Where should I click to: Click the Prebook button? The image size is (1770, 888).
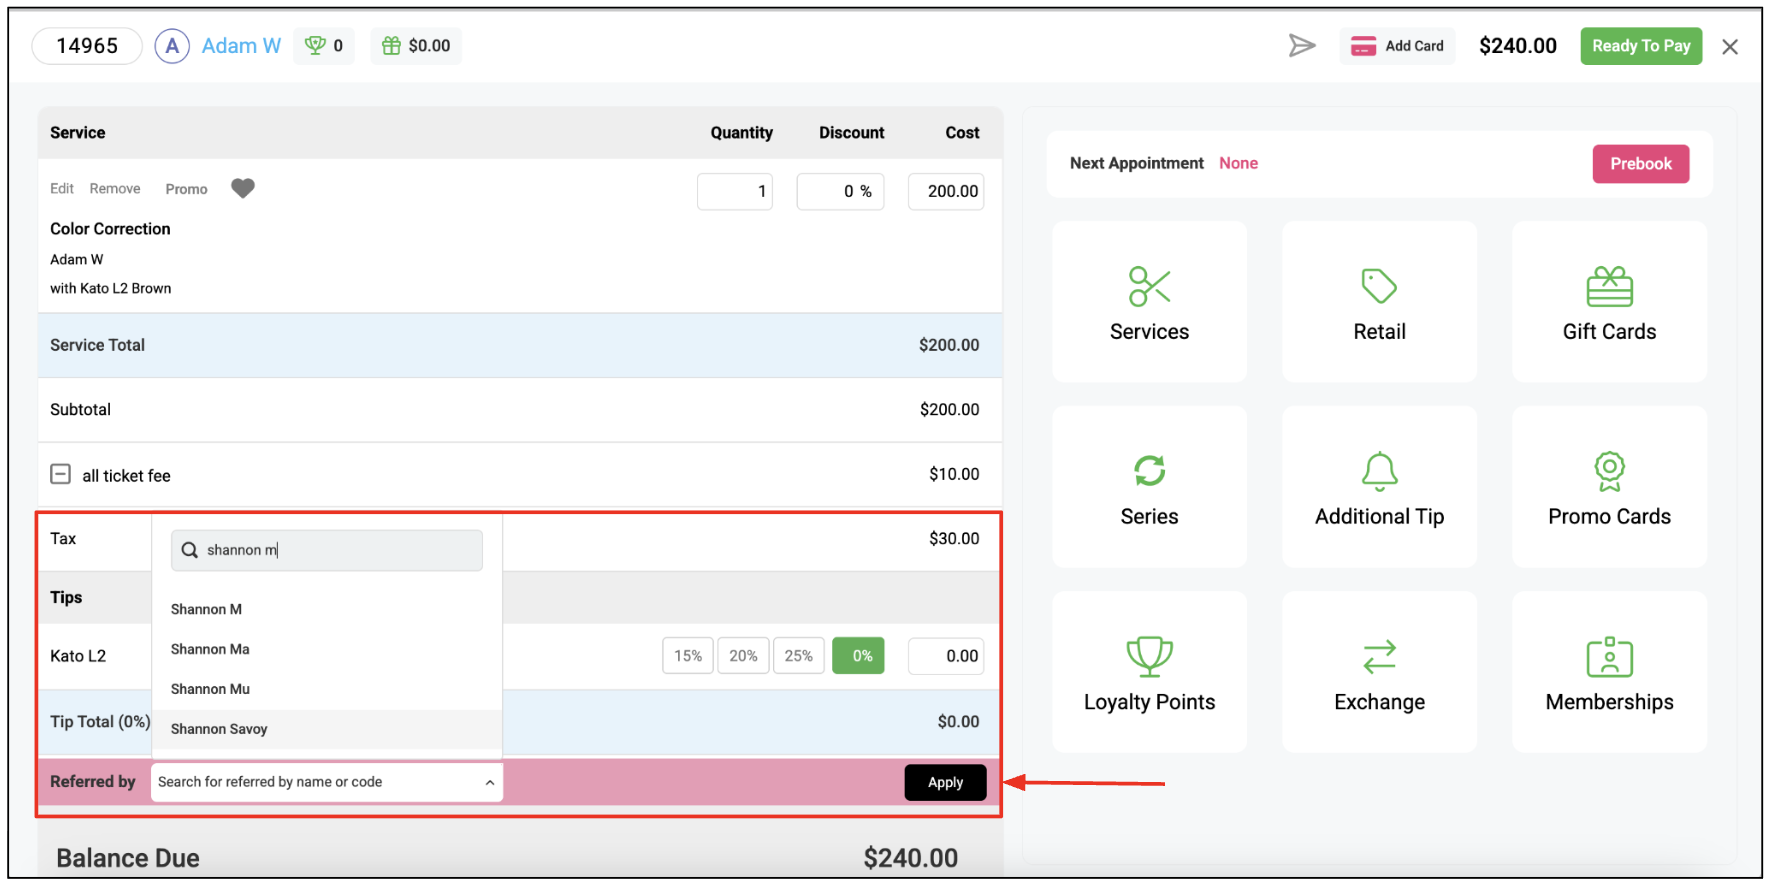click(x=1640, y=164)
